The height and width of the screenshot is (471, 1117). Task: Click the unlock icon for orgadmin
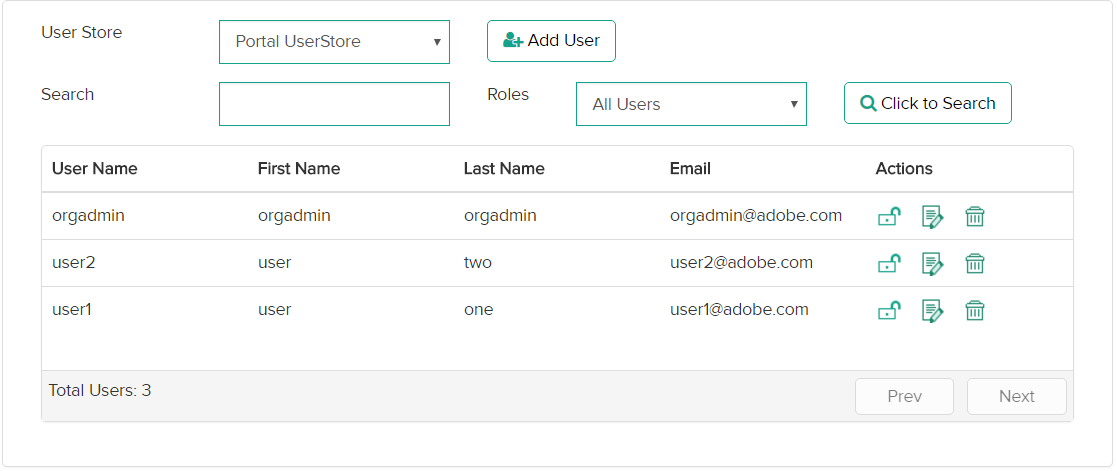tap(889, 216)
